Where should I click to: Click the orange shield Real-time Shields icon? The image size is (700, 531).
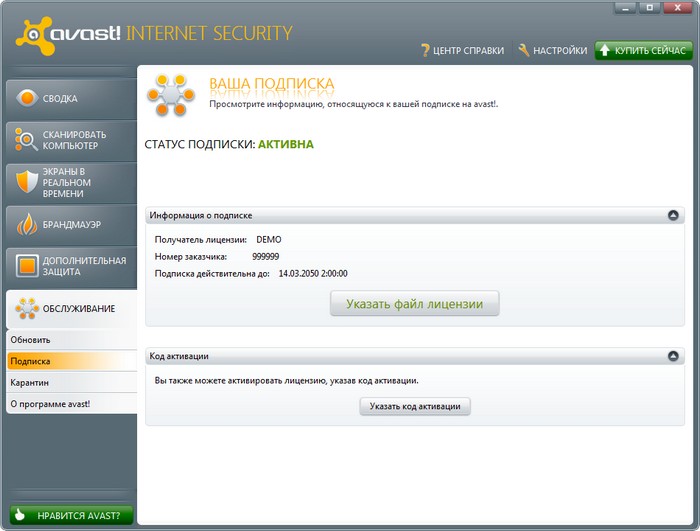point(27,182)
